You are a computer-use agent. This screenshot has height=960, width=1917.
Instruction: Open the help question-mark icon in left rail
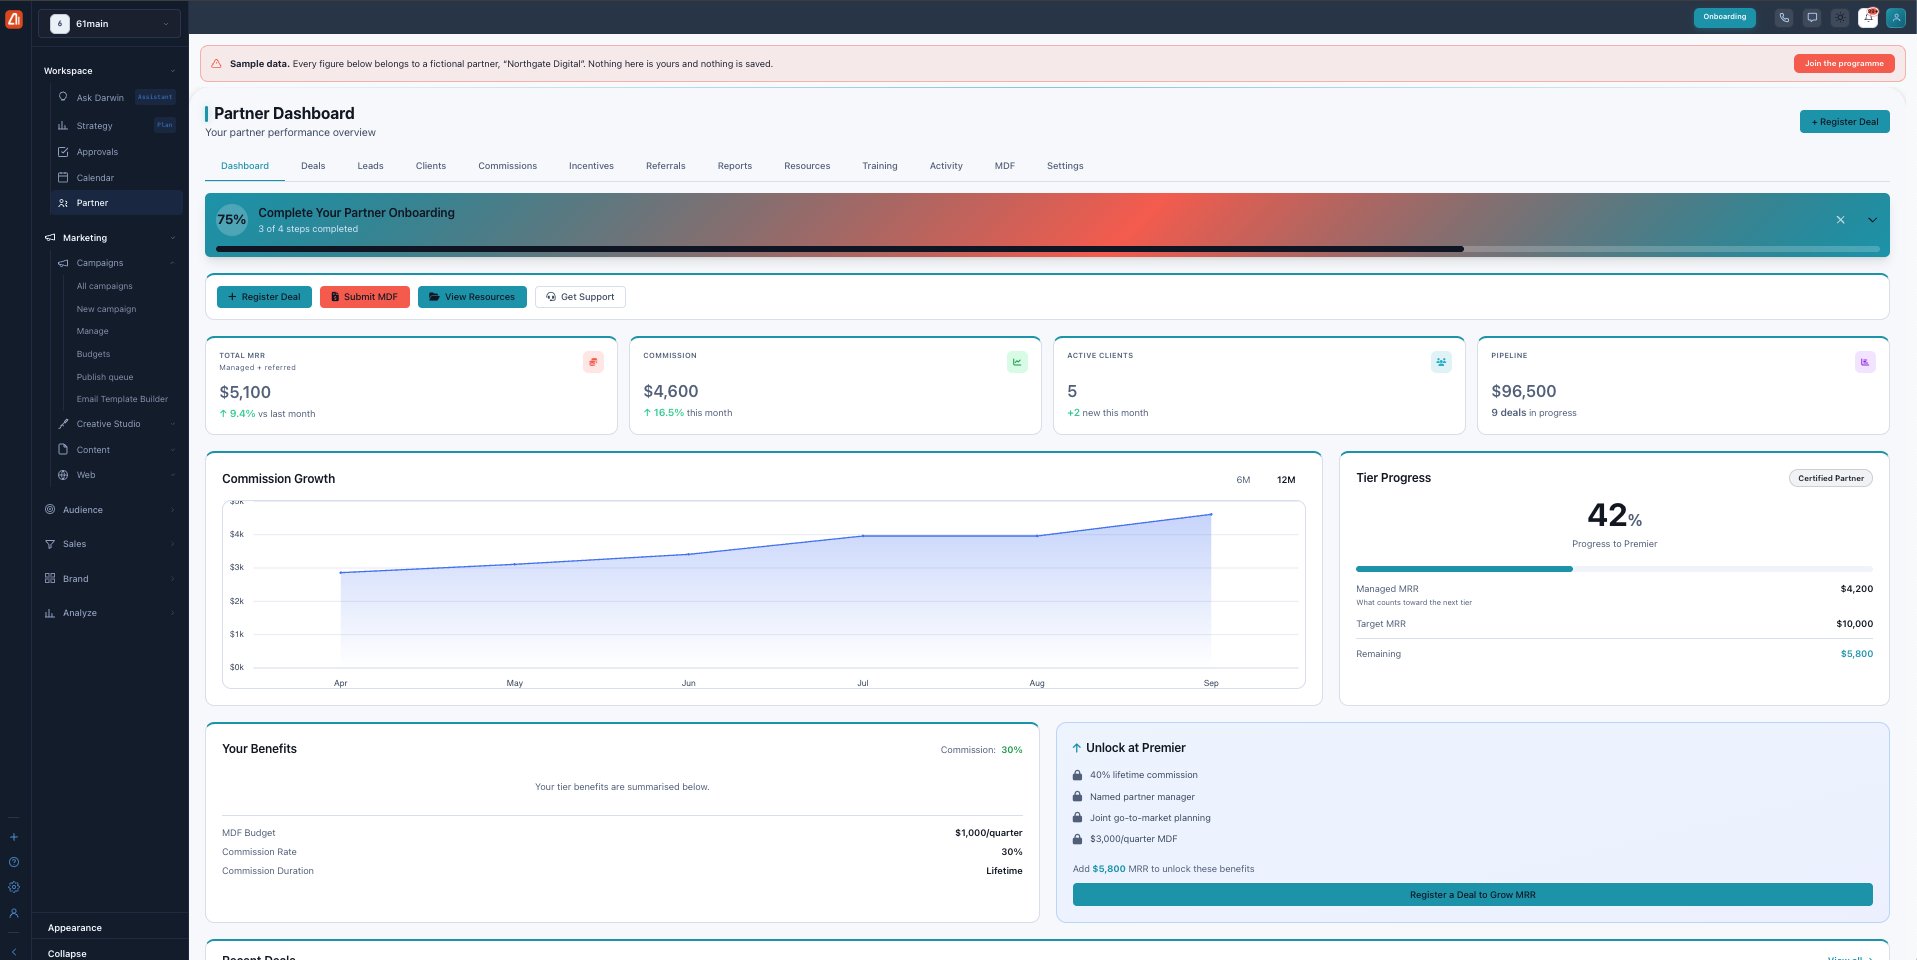pyautogui.click(x=14, y=862)
